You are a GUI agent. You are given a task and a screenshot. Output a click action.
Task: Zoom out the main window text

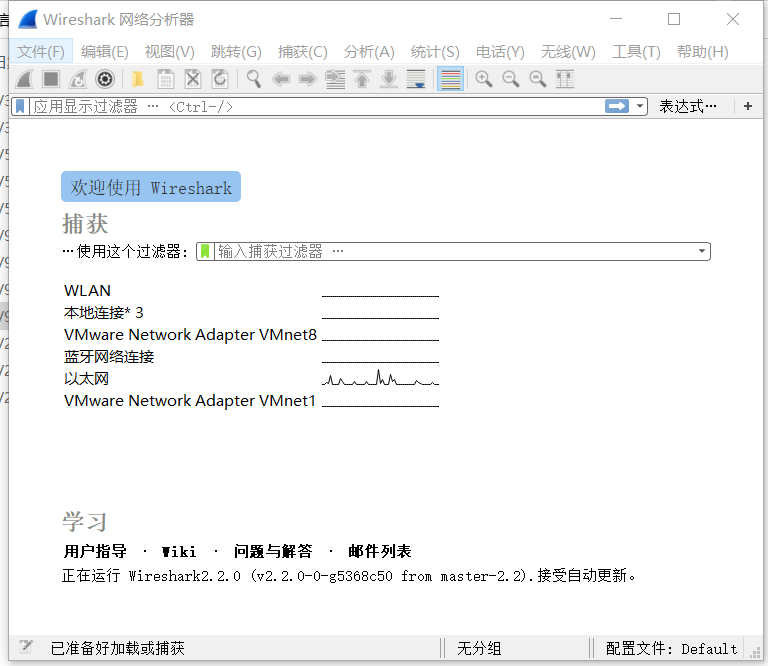(511, 79)
